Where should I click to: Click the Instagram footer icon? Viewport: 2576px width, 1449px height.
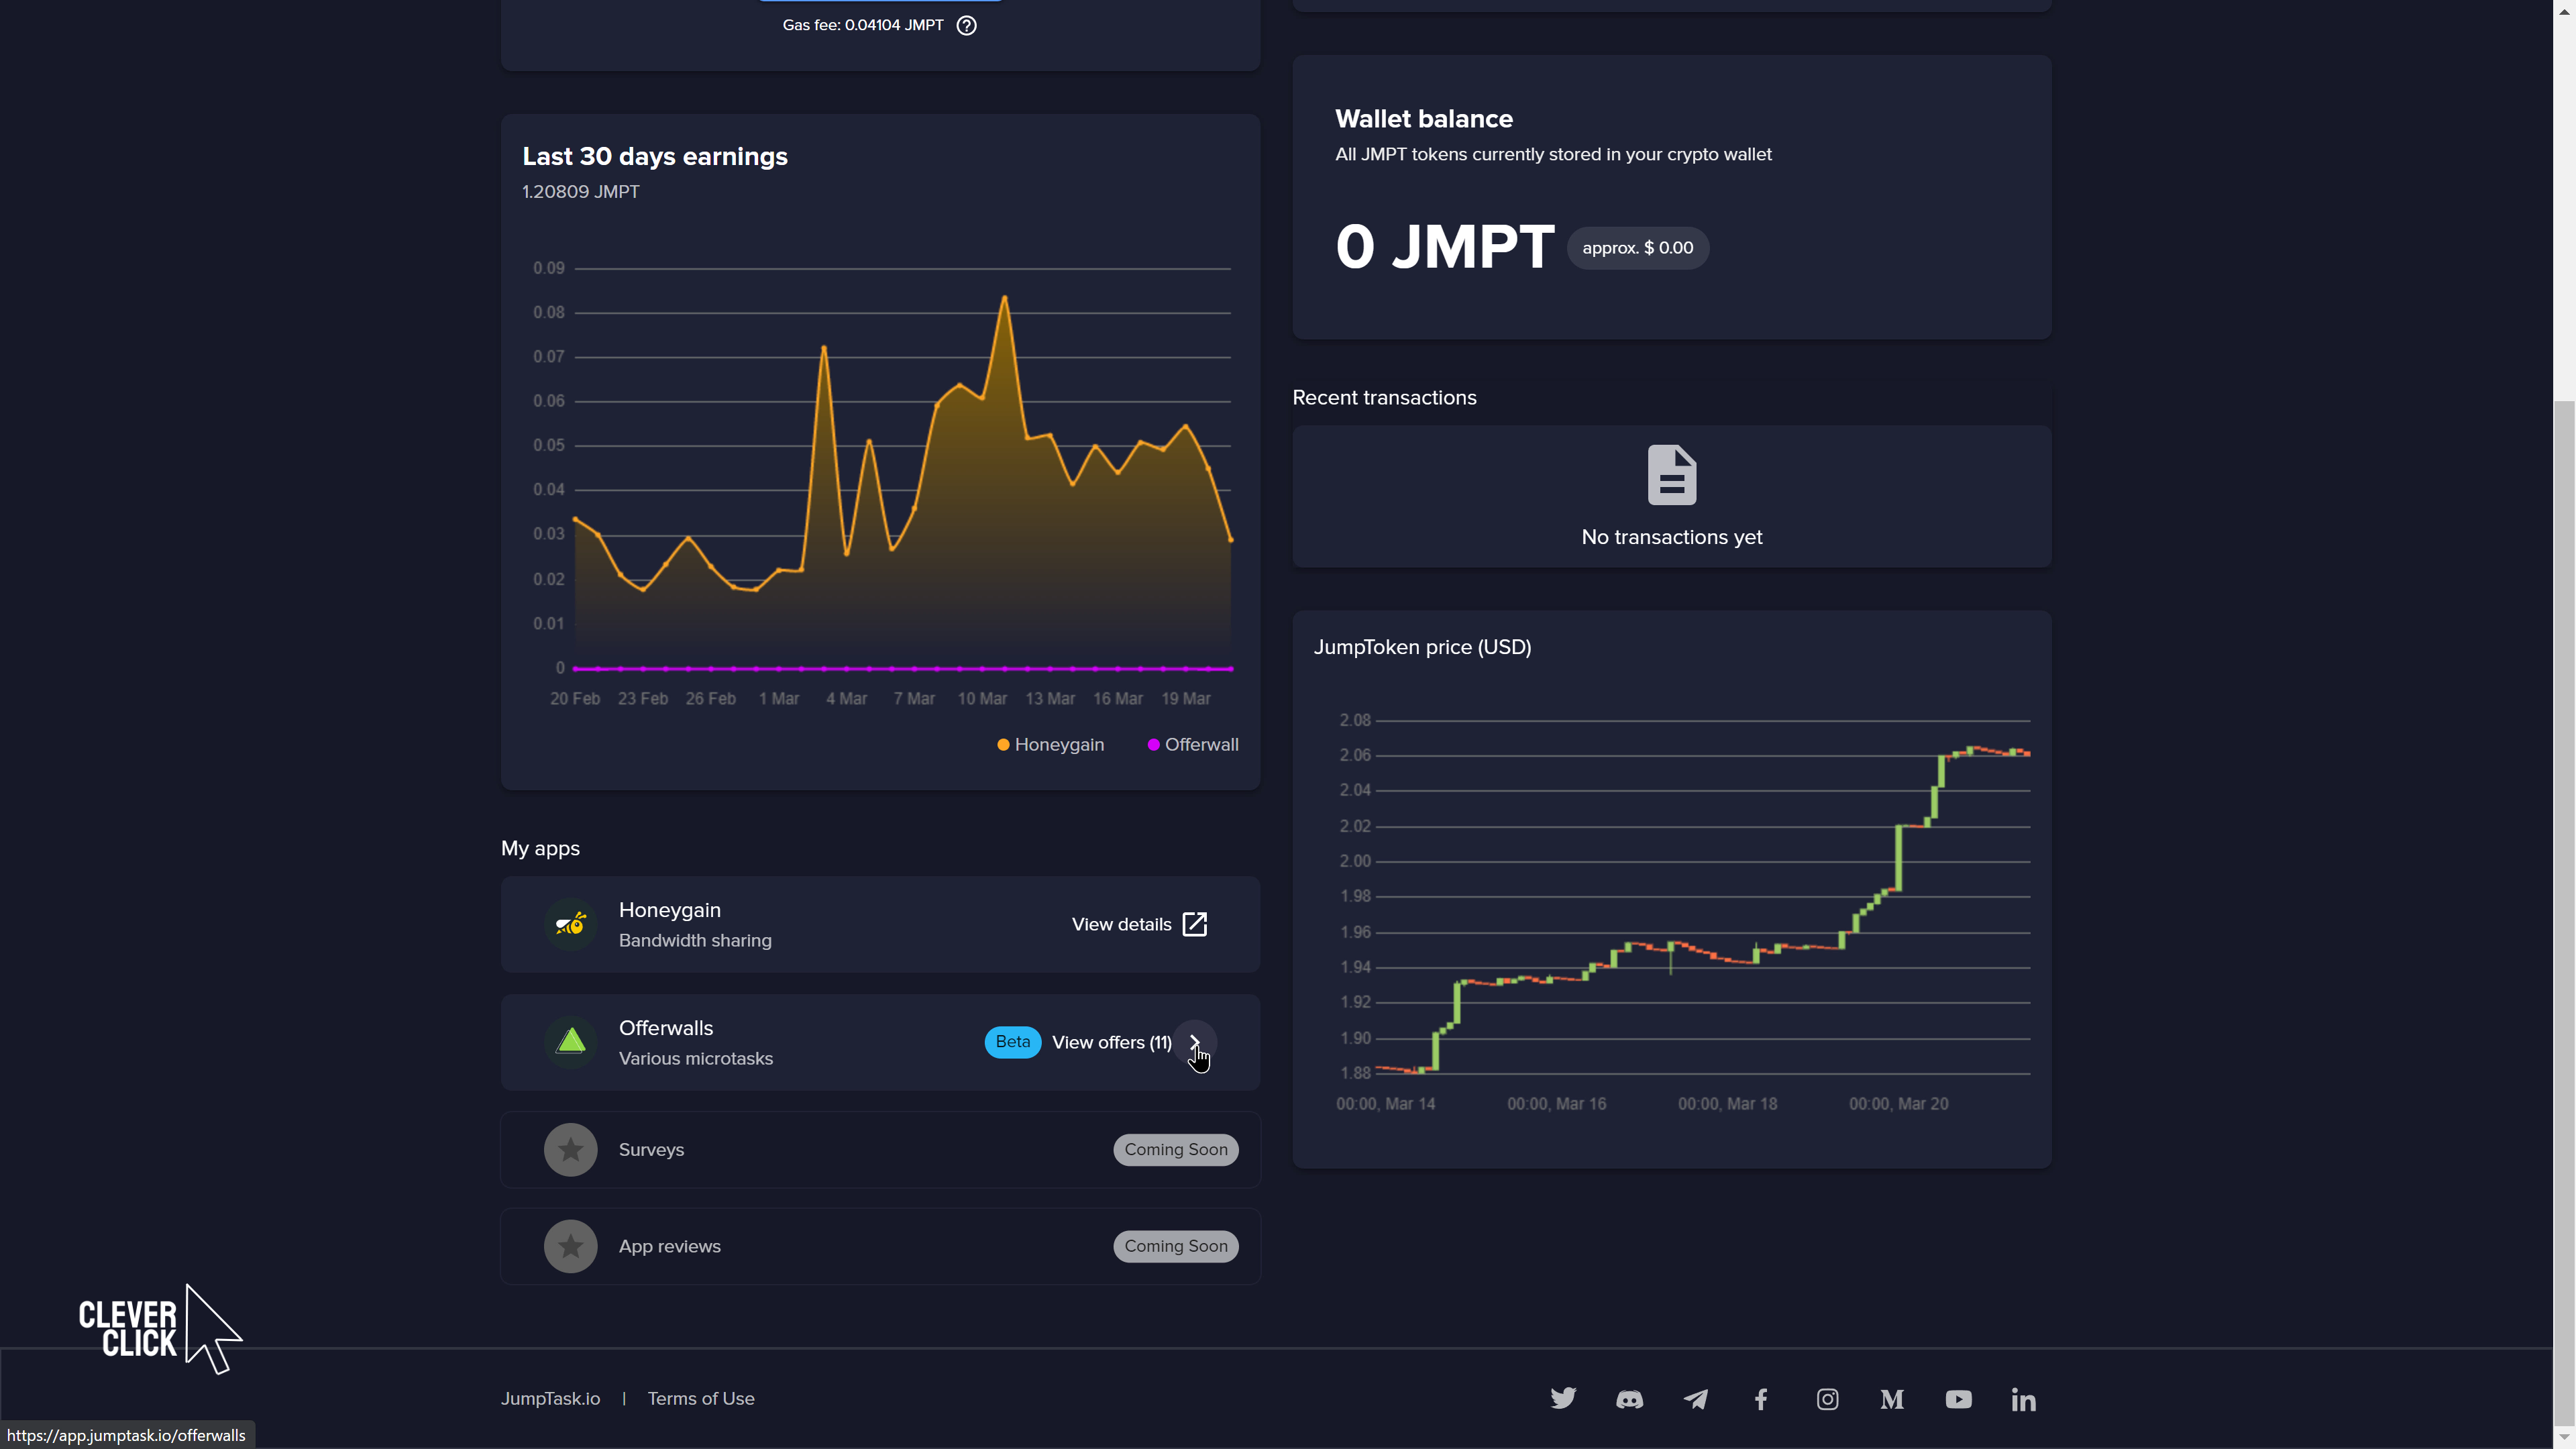(x=1827, y=1399)
